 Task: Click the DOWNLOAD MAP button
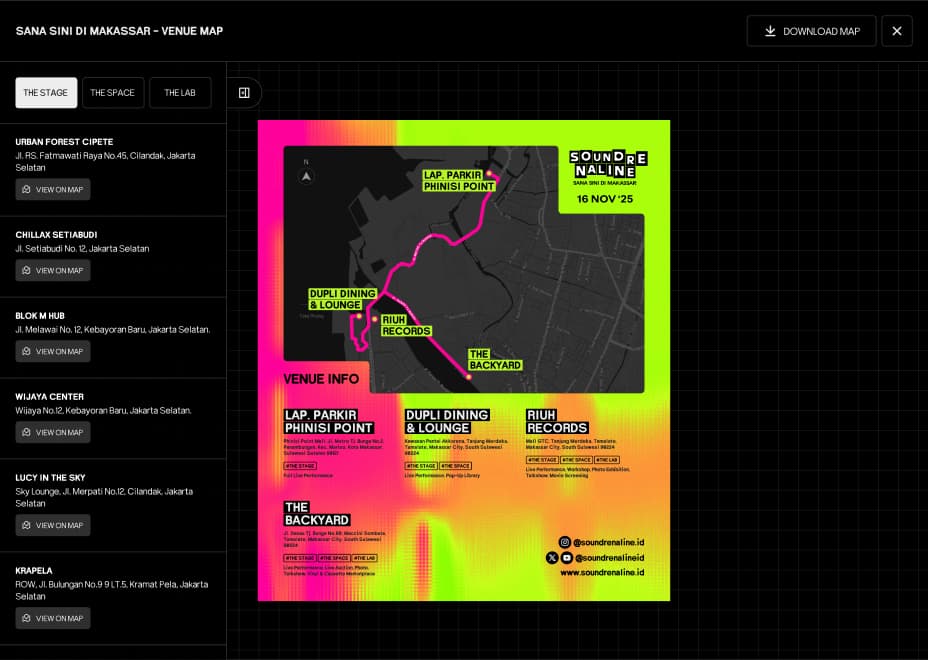[811, 31]
